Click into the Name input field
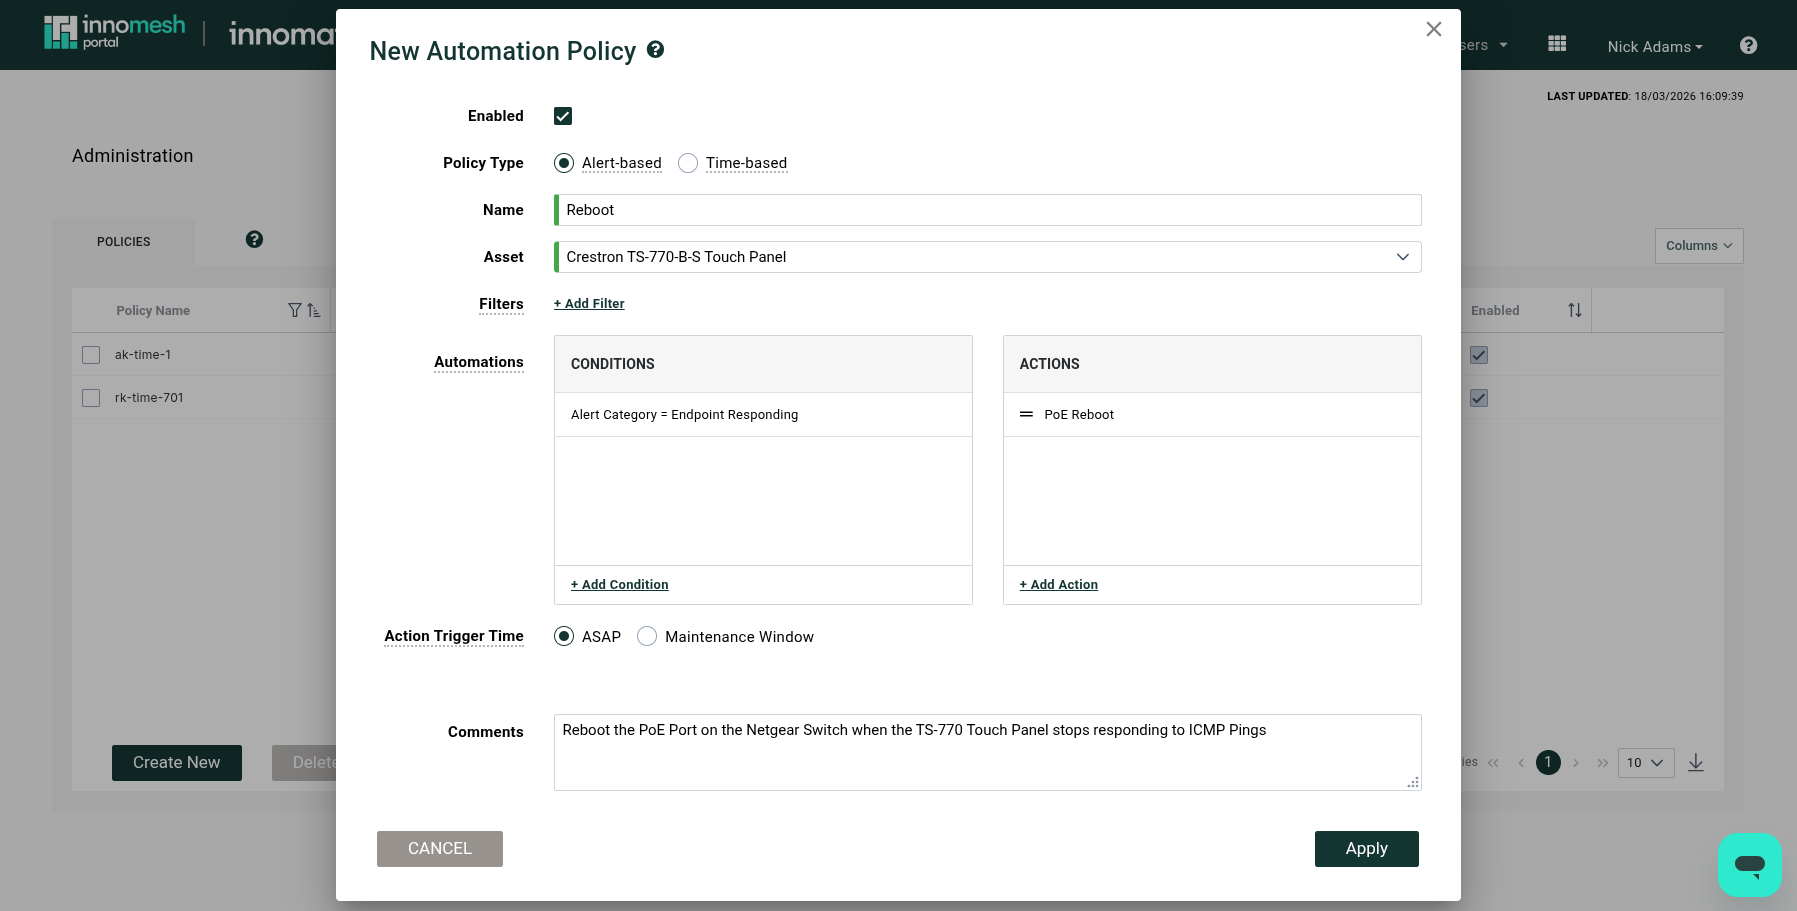 (988, 210)
